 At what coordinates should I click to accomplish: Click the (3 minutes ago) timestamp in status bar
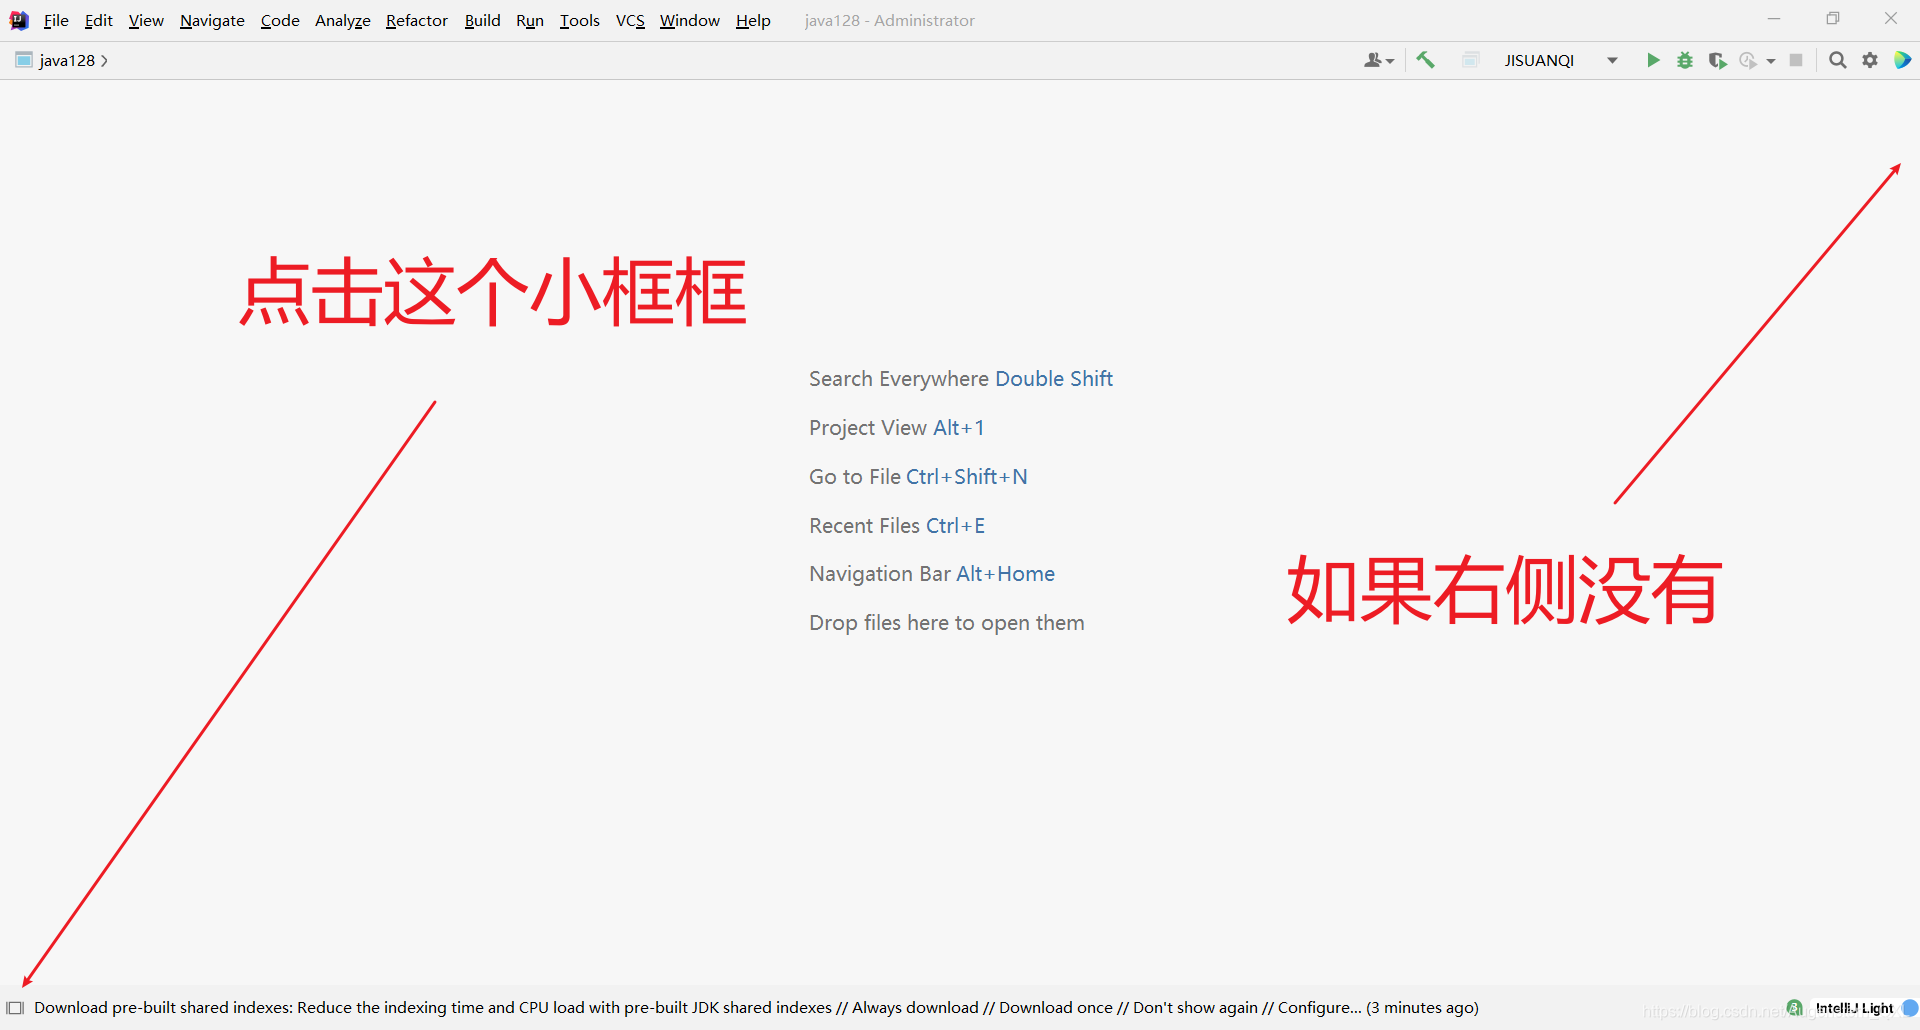(x=1423, y=1007)
